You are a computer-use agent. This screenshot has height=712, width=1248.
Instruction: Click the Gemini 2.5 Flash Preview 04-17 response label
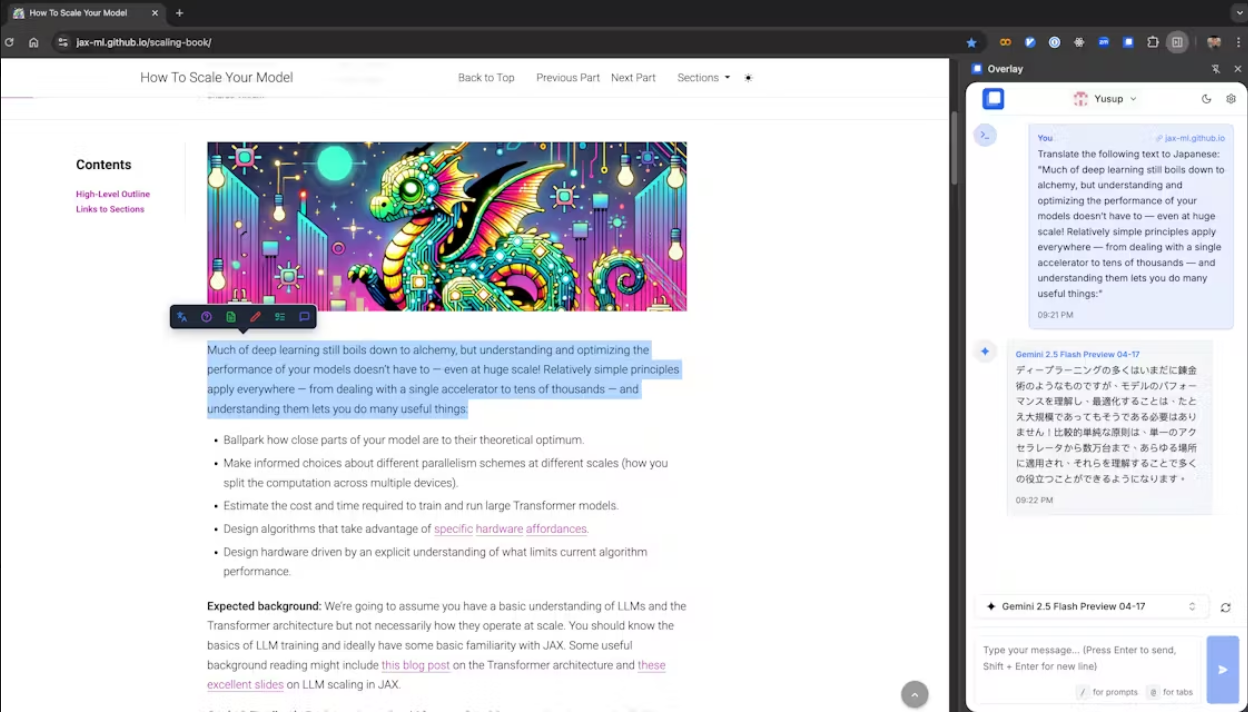tap(1077, 354)
